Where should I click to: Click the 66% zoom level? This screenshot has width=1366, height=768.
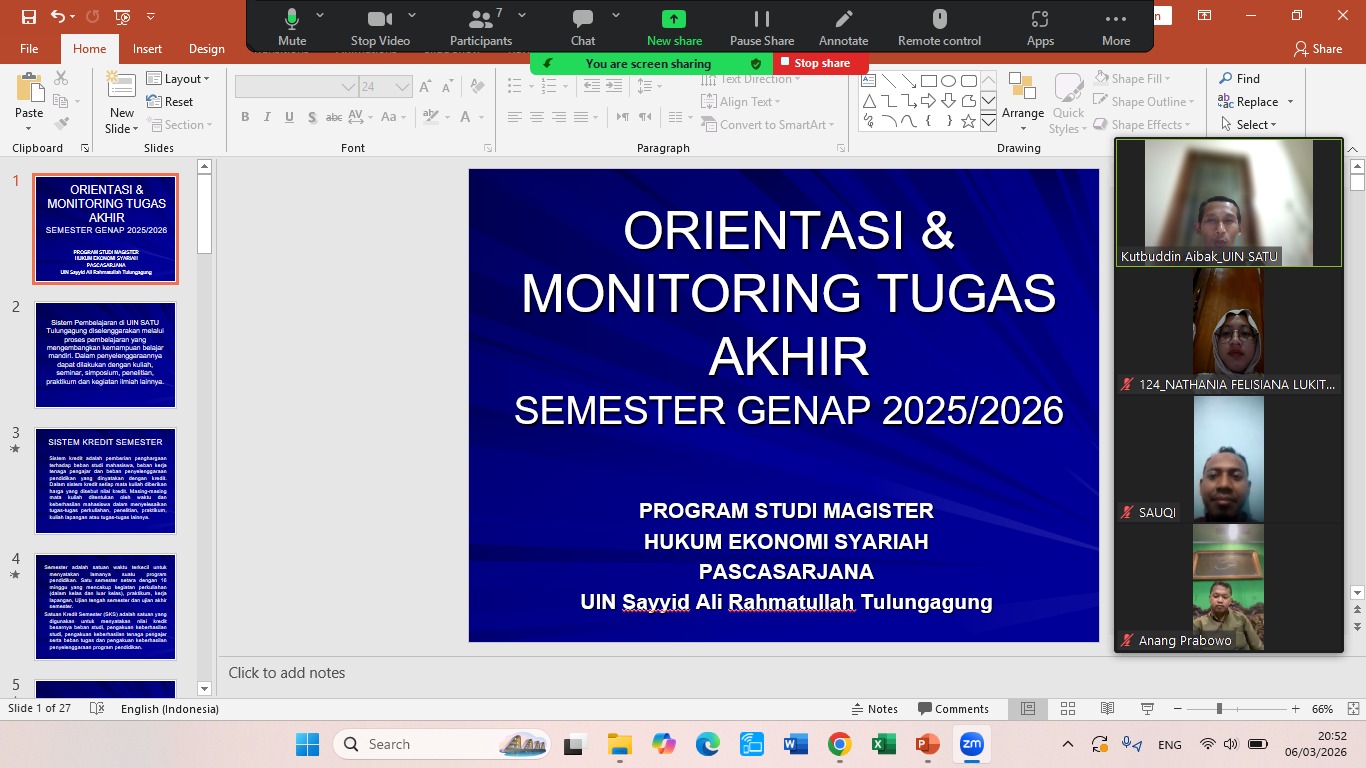(x=1322, y=709)
